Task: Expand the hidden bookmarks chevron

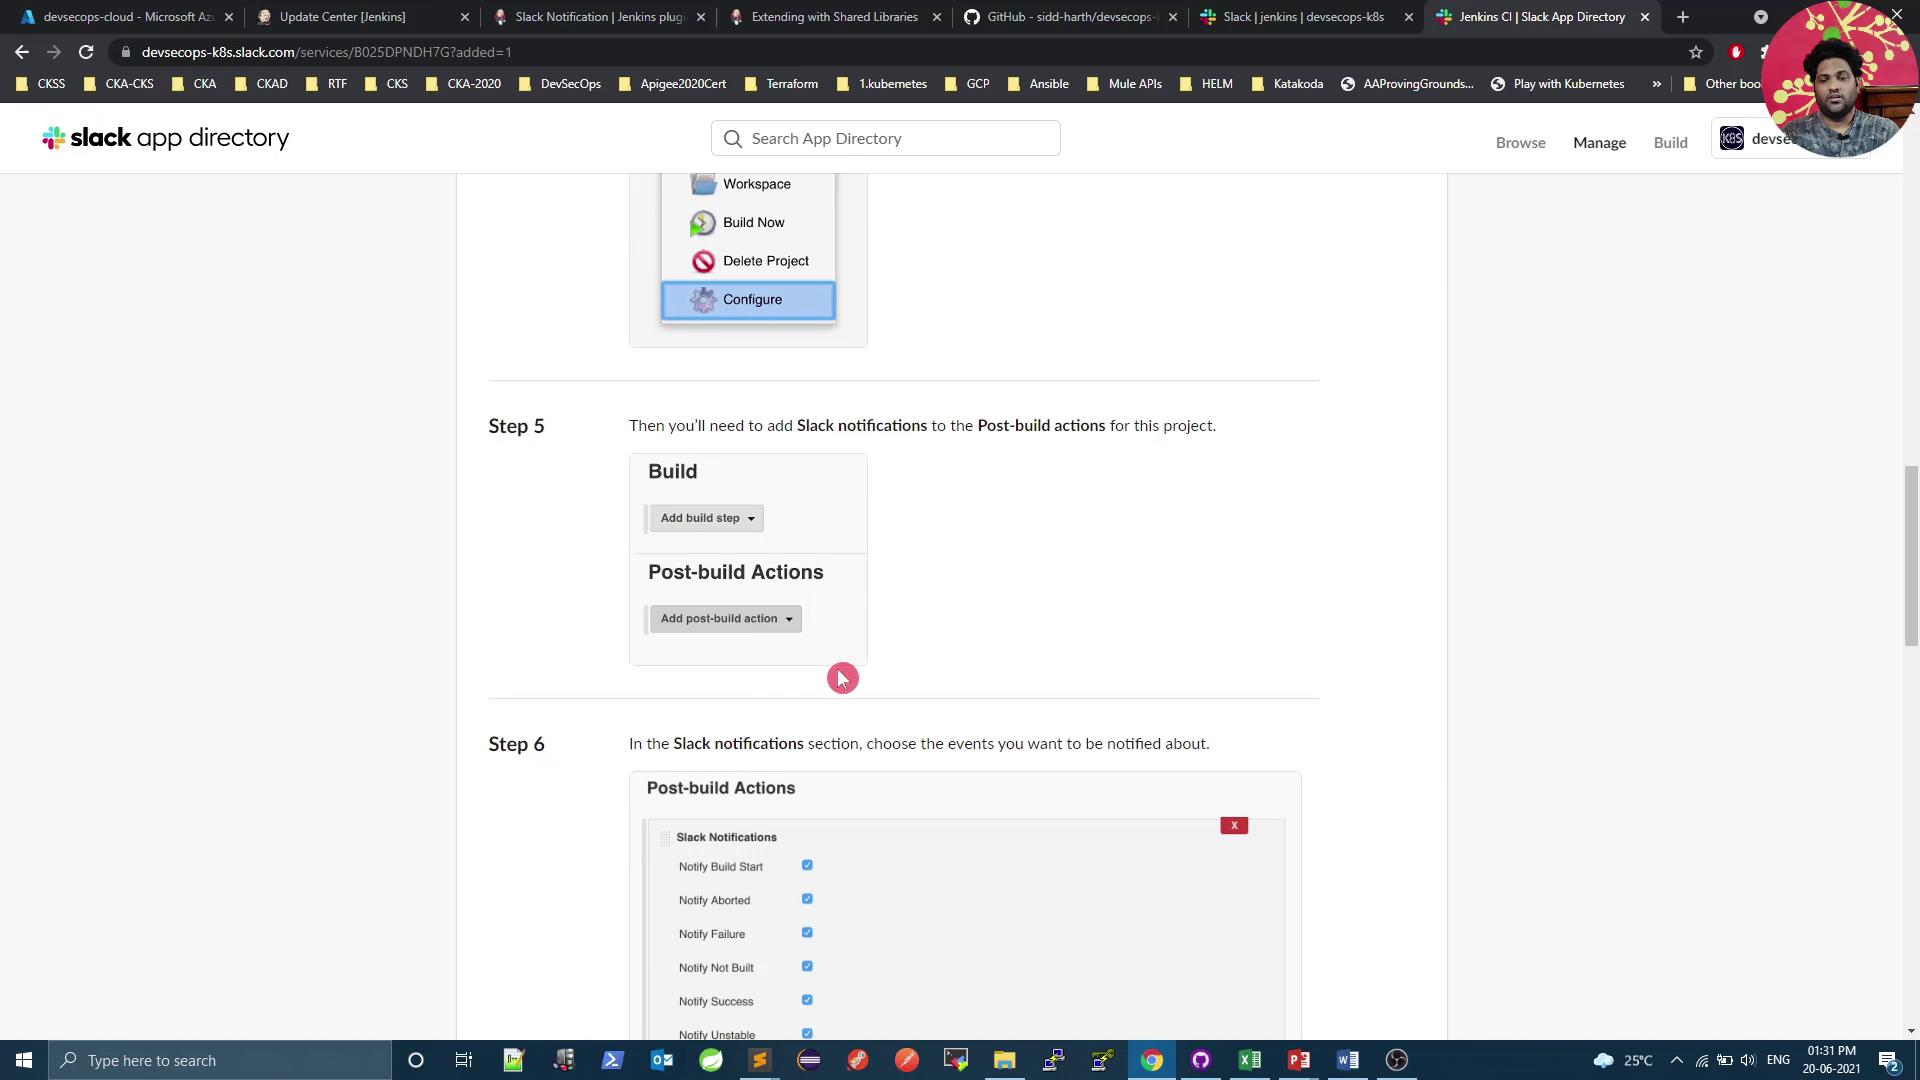Action: [1656, 84]
